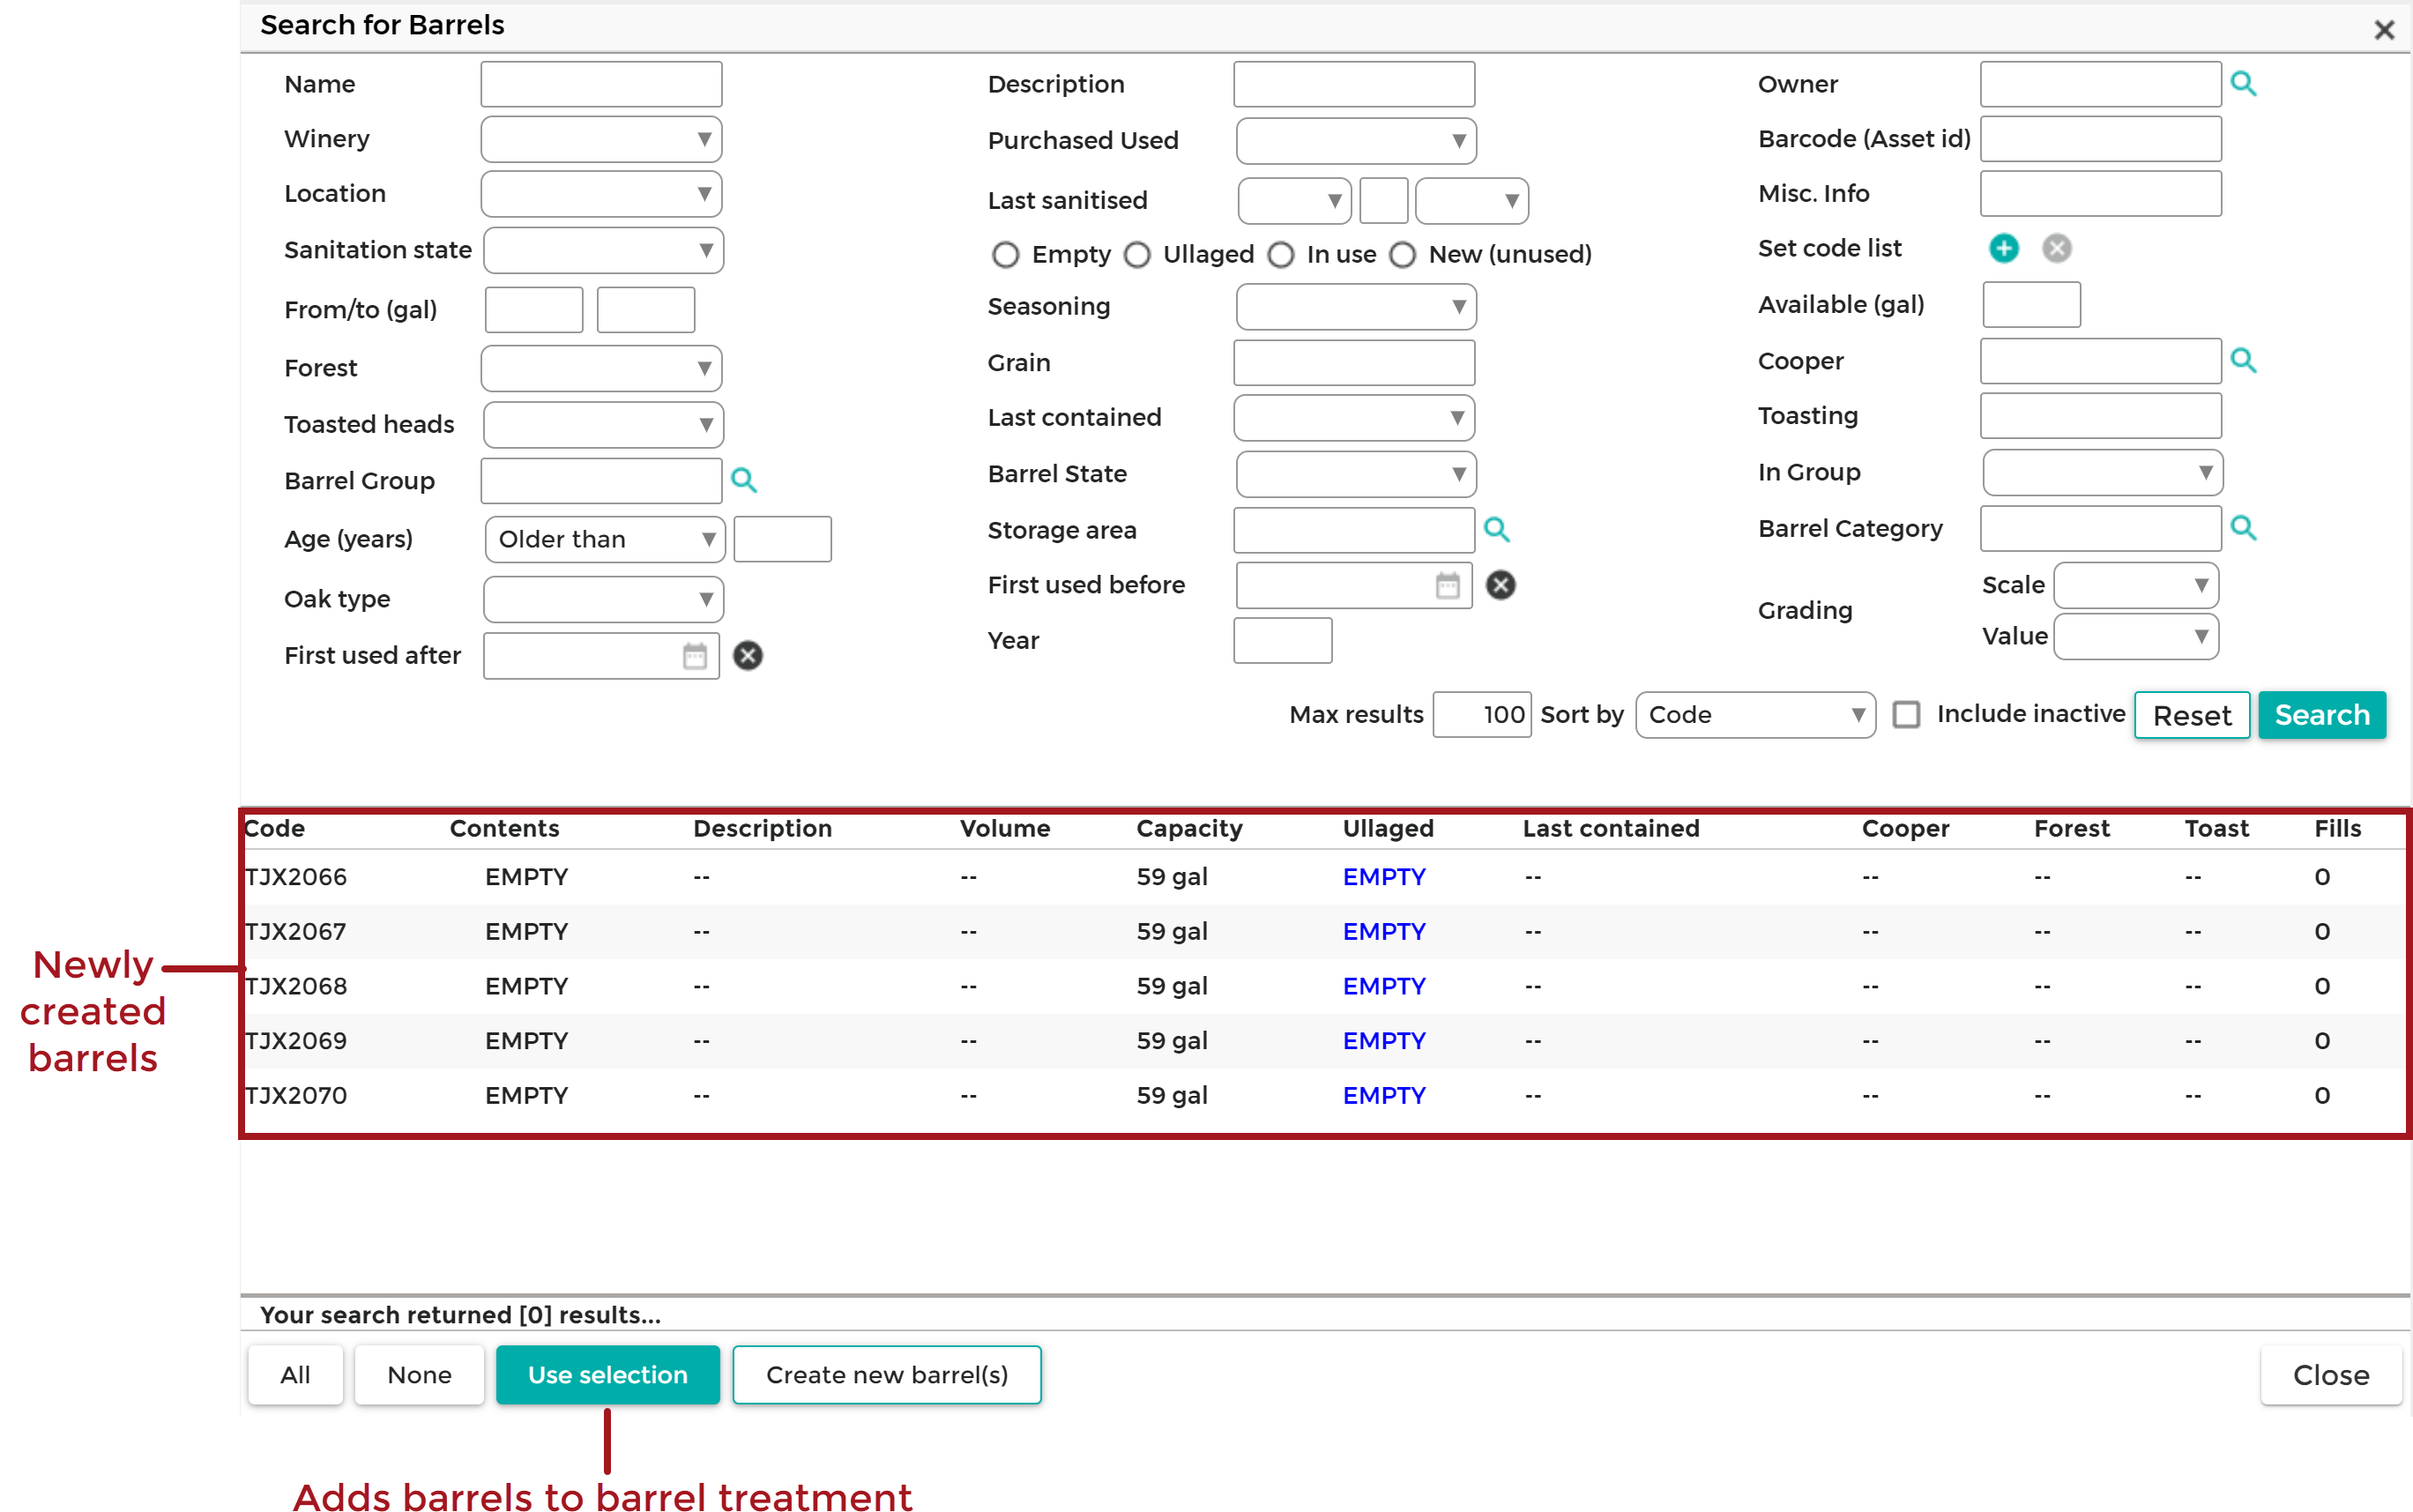The image size is (2413, 1512).
Task: Click the All selection button
Action: [x=295, y=1375]
